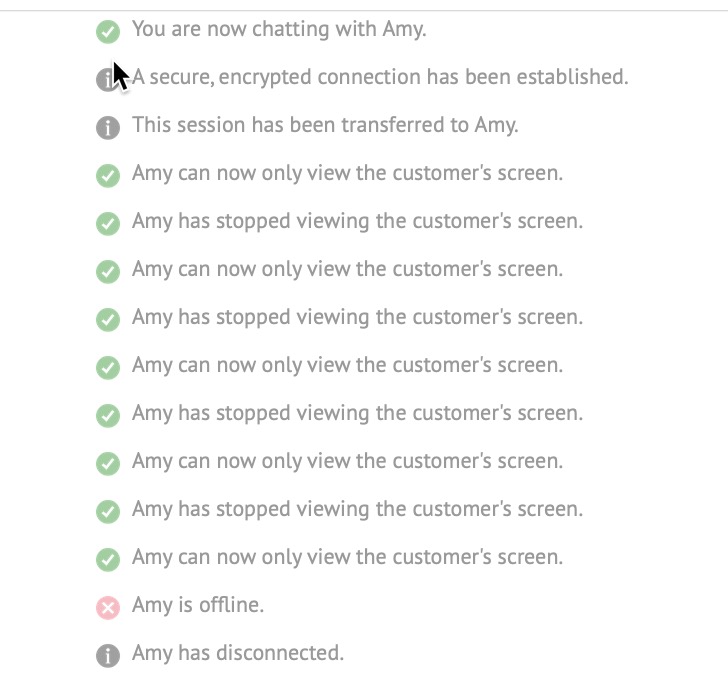Click the checkmark of the second "Amy can now only view" entry
This screenshot has height=682, width=728.
click(x=108, y=271)
